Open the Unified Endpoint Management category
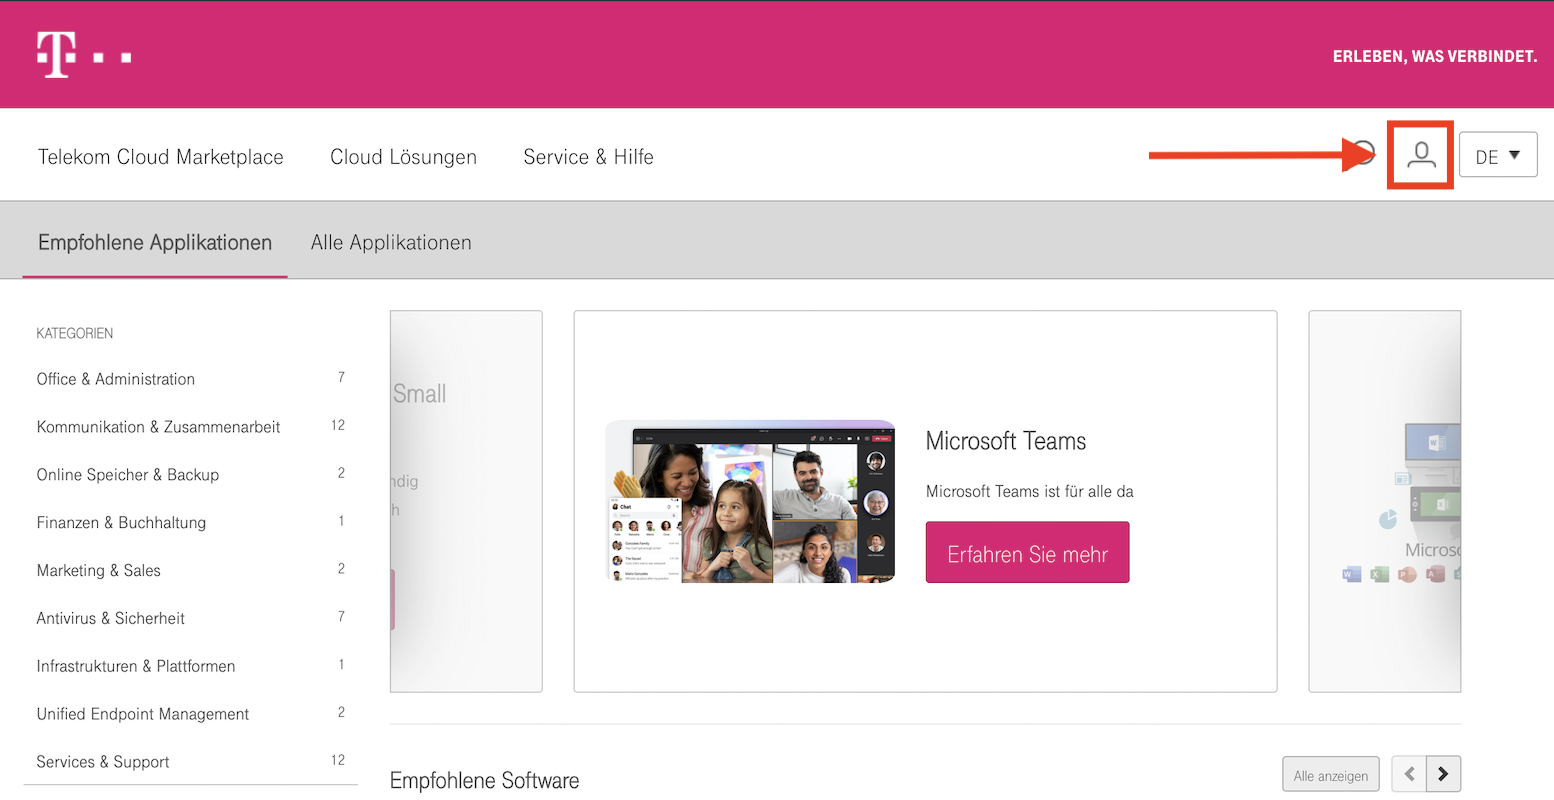The height and width of the screenshot is (800, 1554). pos(143,714)
